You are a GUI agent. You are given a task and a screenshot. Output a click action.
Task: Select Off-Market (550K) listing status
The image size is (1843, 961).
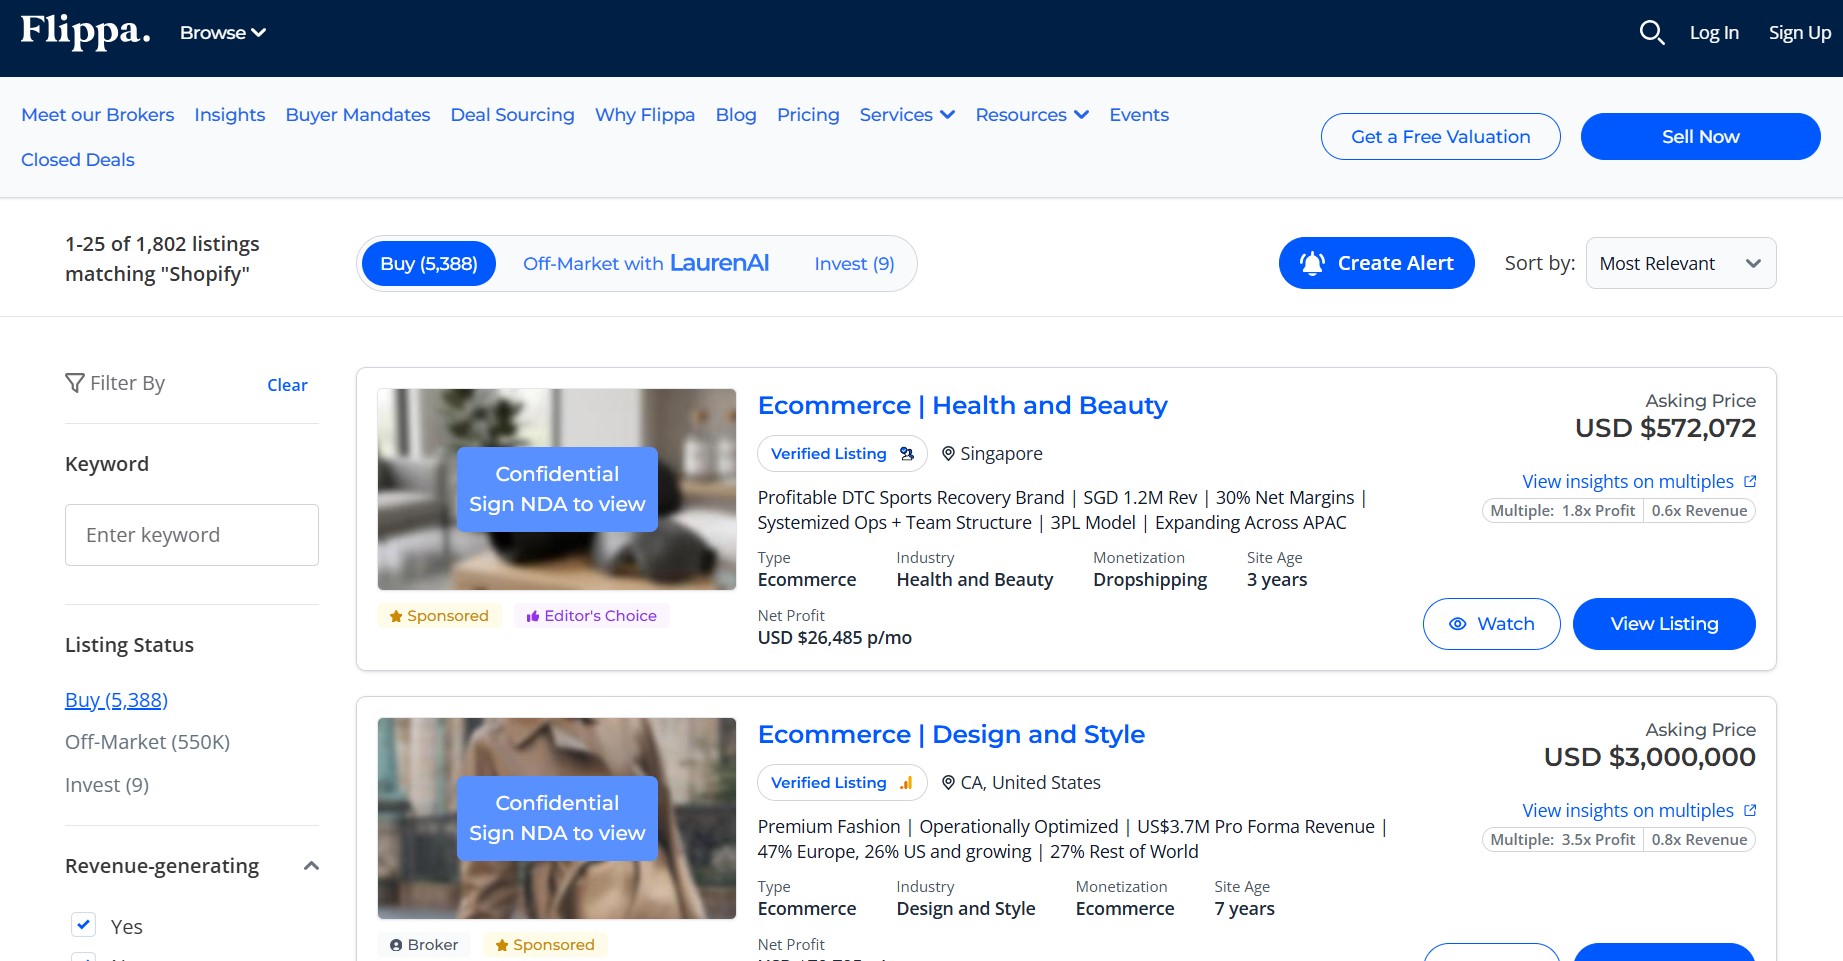(148, 742)
